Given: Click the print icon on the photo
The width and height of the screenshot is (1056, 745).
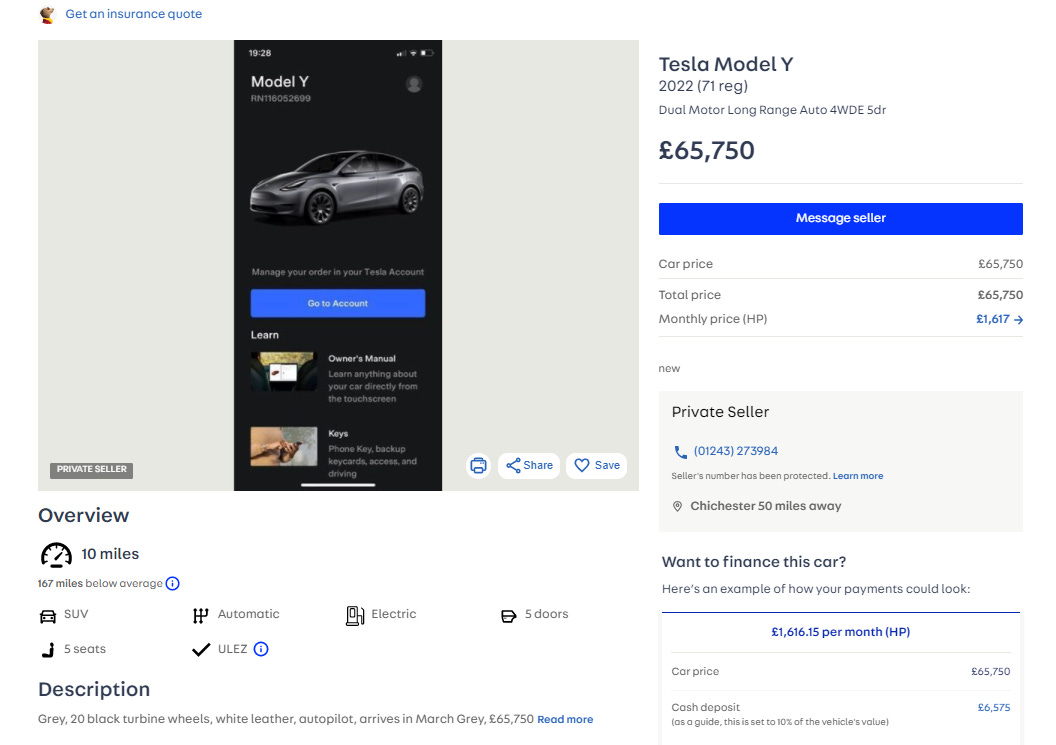Looking at the screenshot, I should click(478, 465).
